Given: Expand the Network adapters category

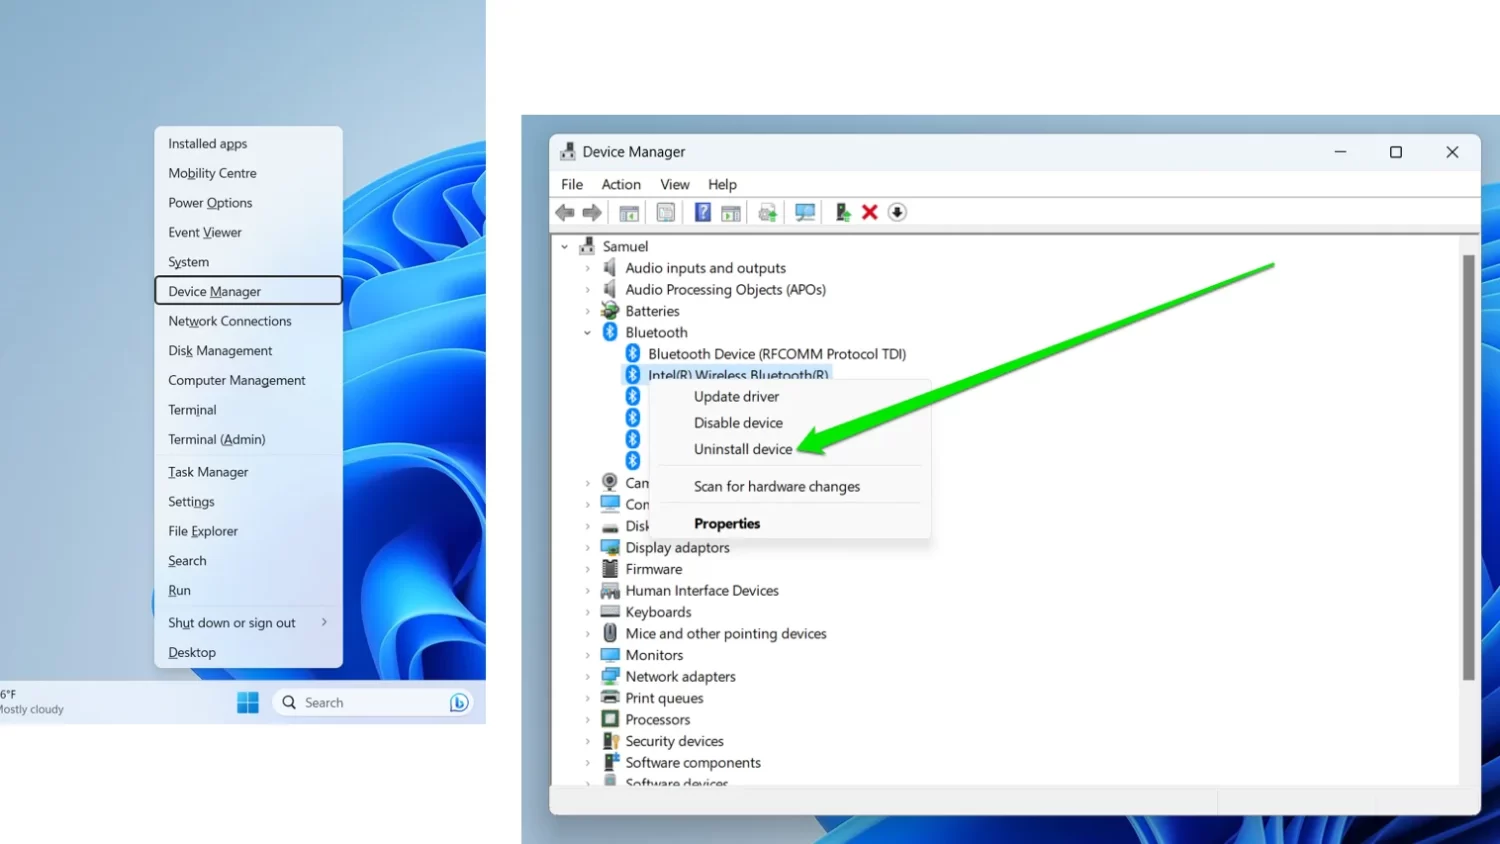Looking at the screenshot, I should (x=588, y=677).
